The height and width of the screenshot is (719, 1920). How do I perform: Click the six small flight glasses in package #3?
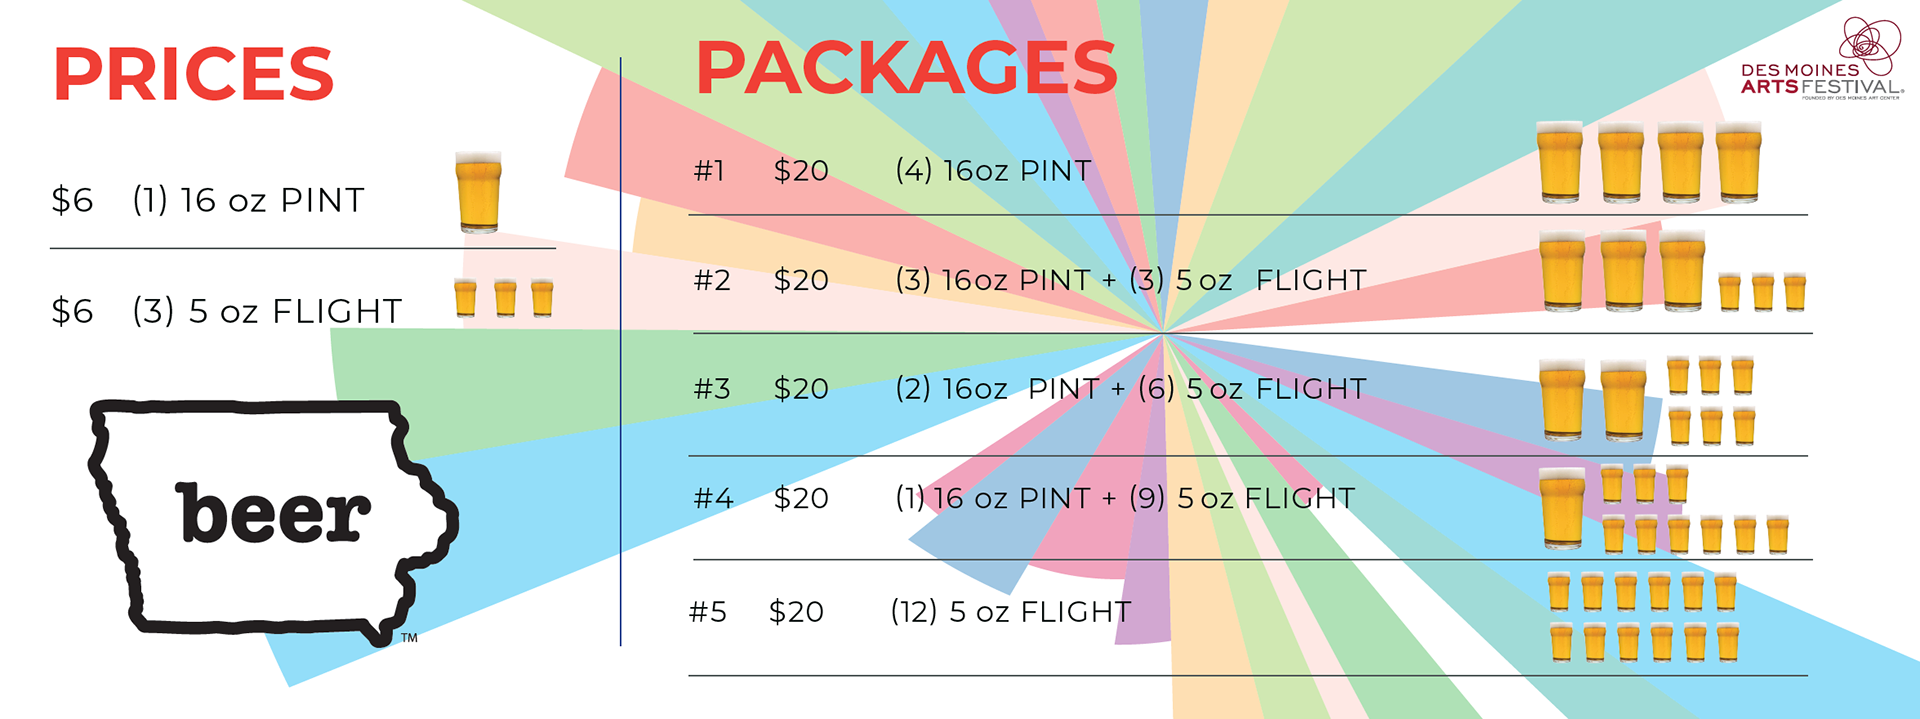click(x=1711, y=400)
